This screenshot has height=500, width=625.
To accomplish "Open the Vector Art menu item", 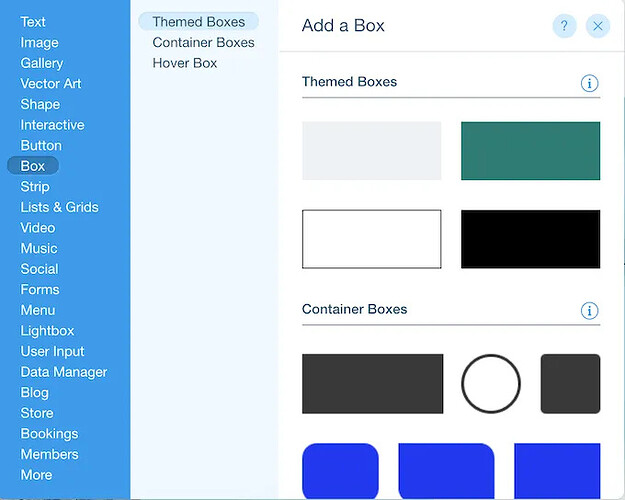I will pos(51,84).
